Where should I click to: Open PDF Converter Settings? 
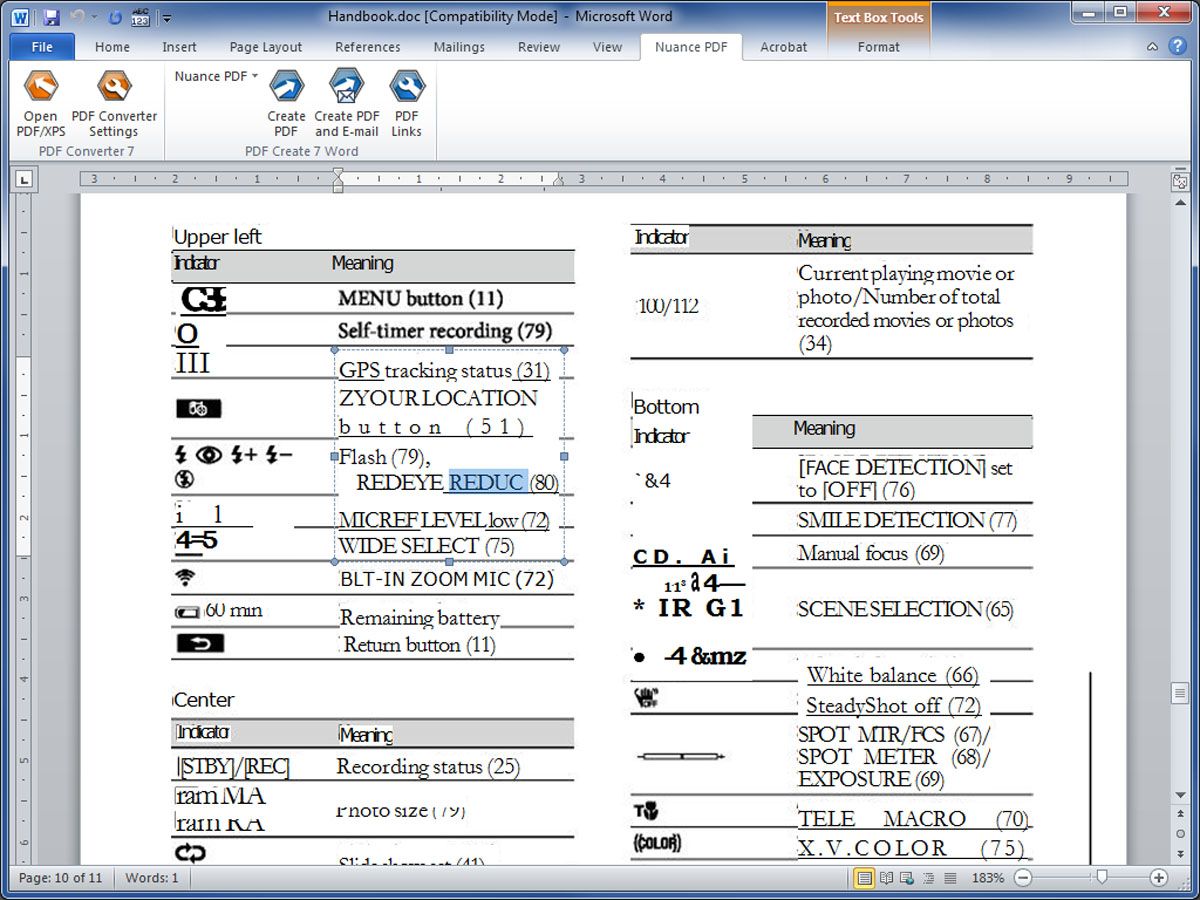pyautogui.click(x=114, y=104)
